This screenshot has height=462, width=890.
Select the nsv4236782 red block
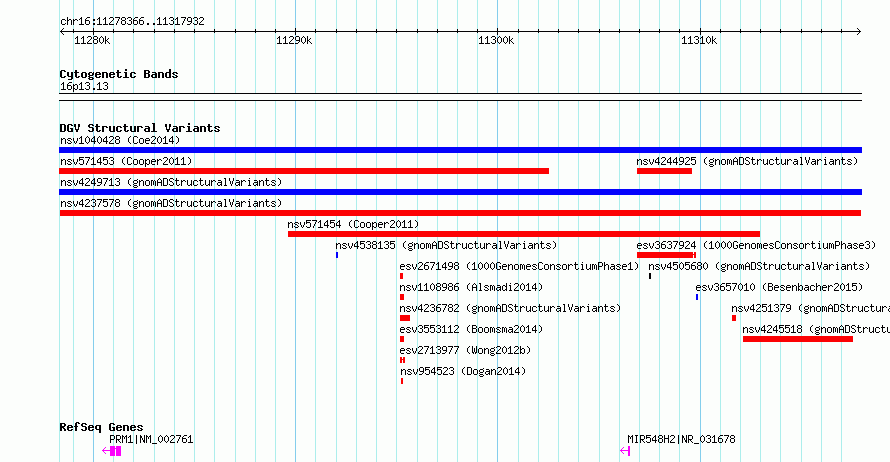(x=405, y=318)
